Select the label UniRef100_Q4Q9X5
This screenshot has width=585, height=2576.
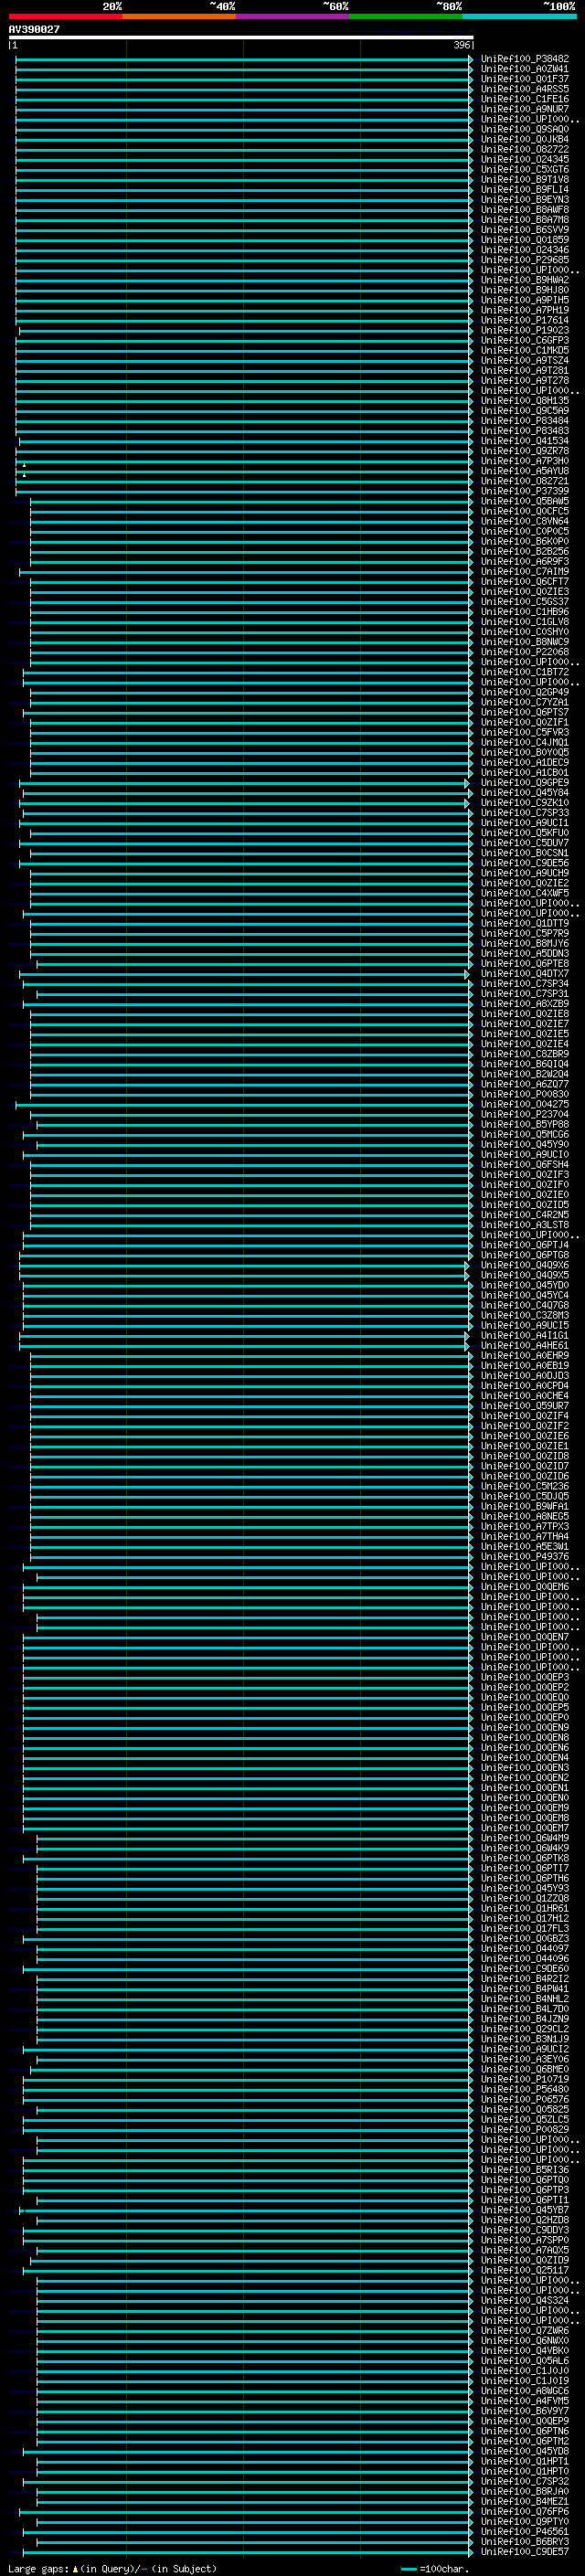[525, 1275]
